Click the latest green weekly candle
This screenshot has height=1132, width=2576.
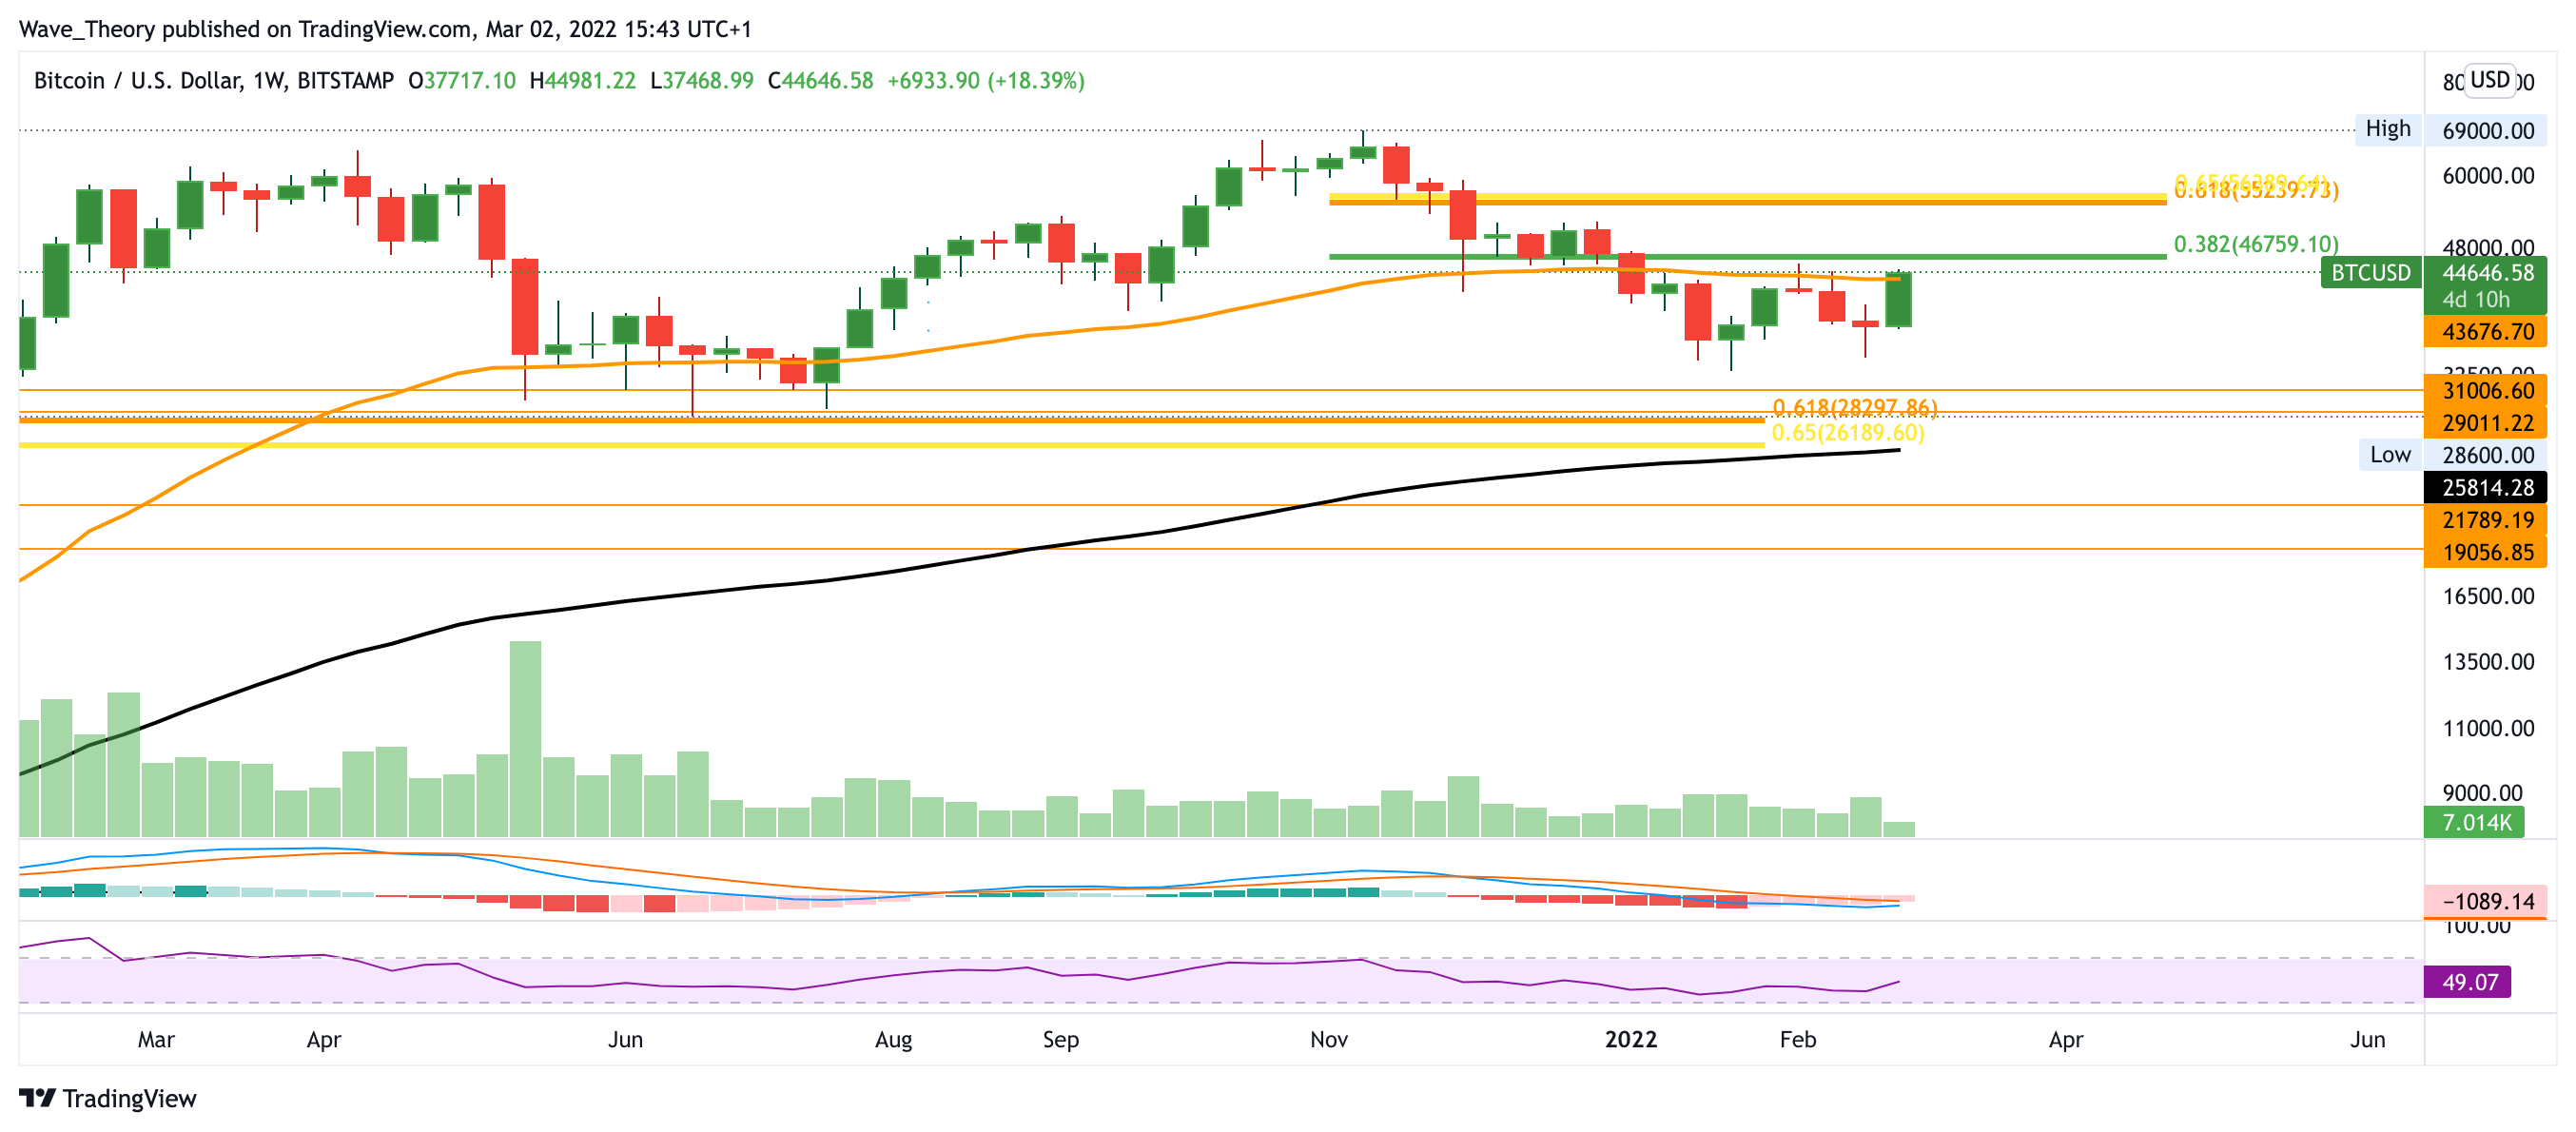tap(1898, 300)
